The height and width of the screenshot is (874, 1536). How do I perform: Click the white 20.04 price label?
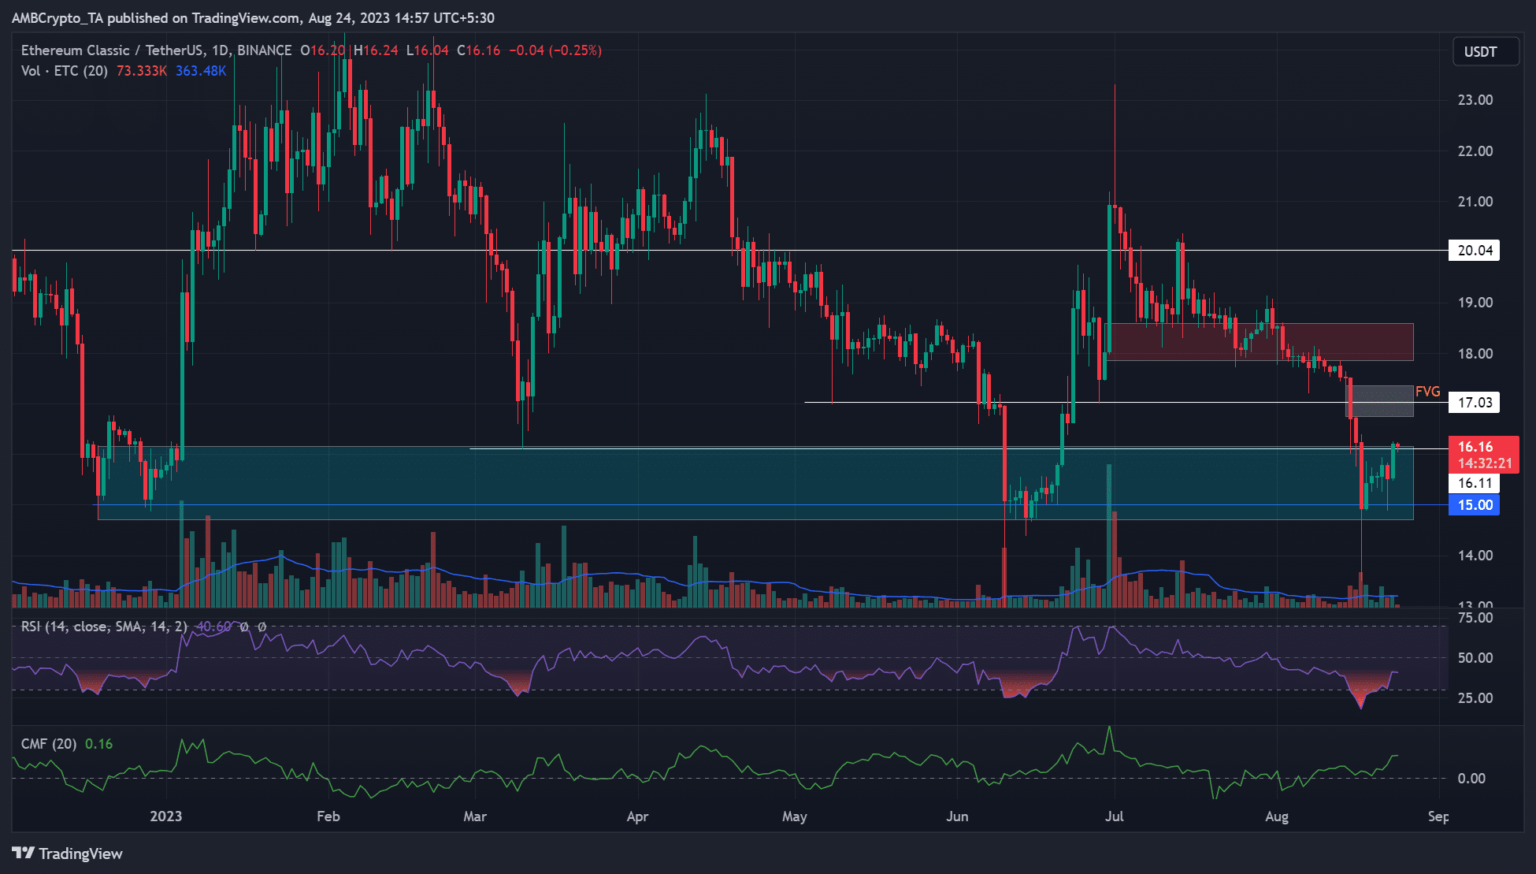[1474, 251]
